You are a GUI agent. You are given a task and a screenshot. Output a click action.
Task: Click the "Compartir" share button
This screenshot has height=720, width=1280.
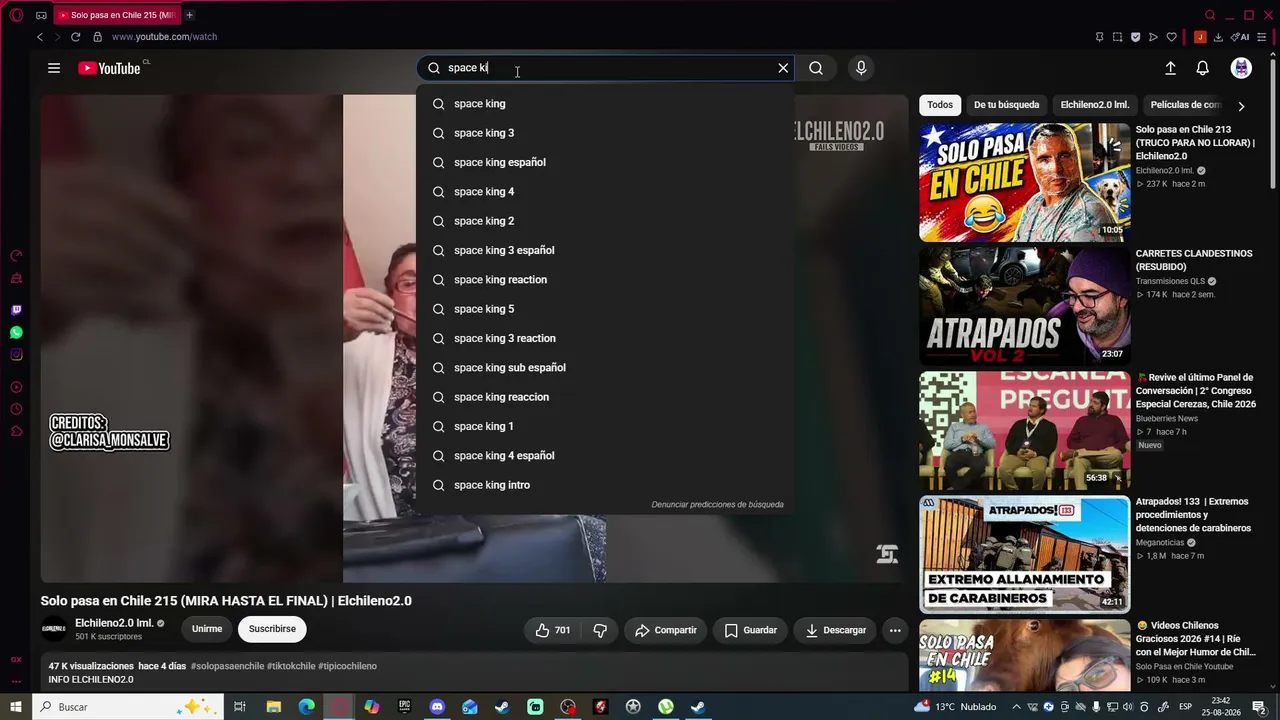tap(666, 630)
